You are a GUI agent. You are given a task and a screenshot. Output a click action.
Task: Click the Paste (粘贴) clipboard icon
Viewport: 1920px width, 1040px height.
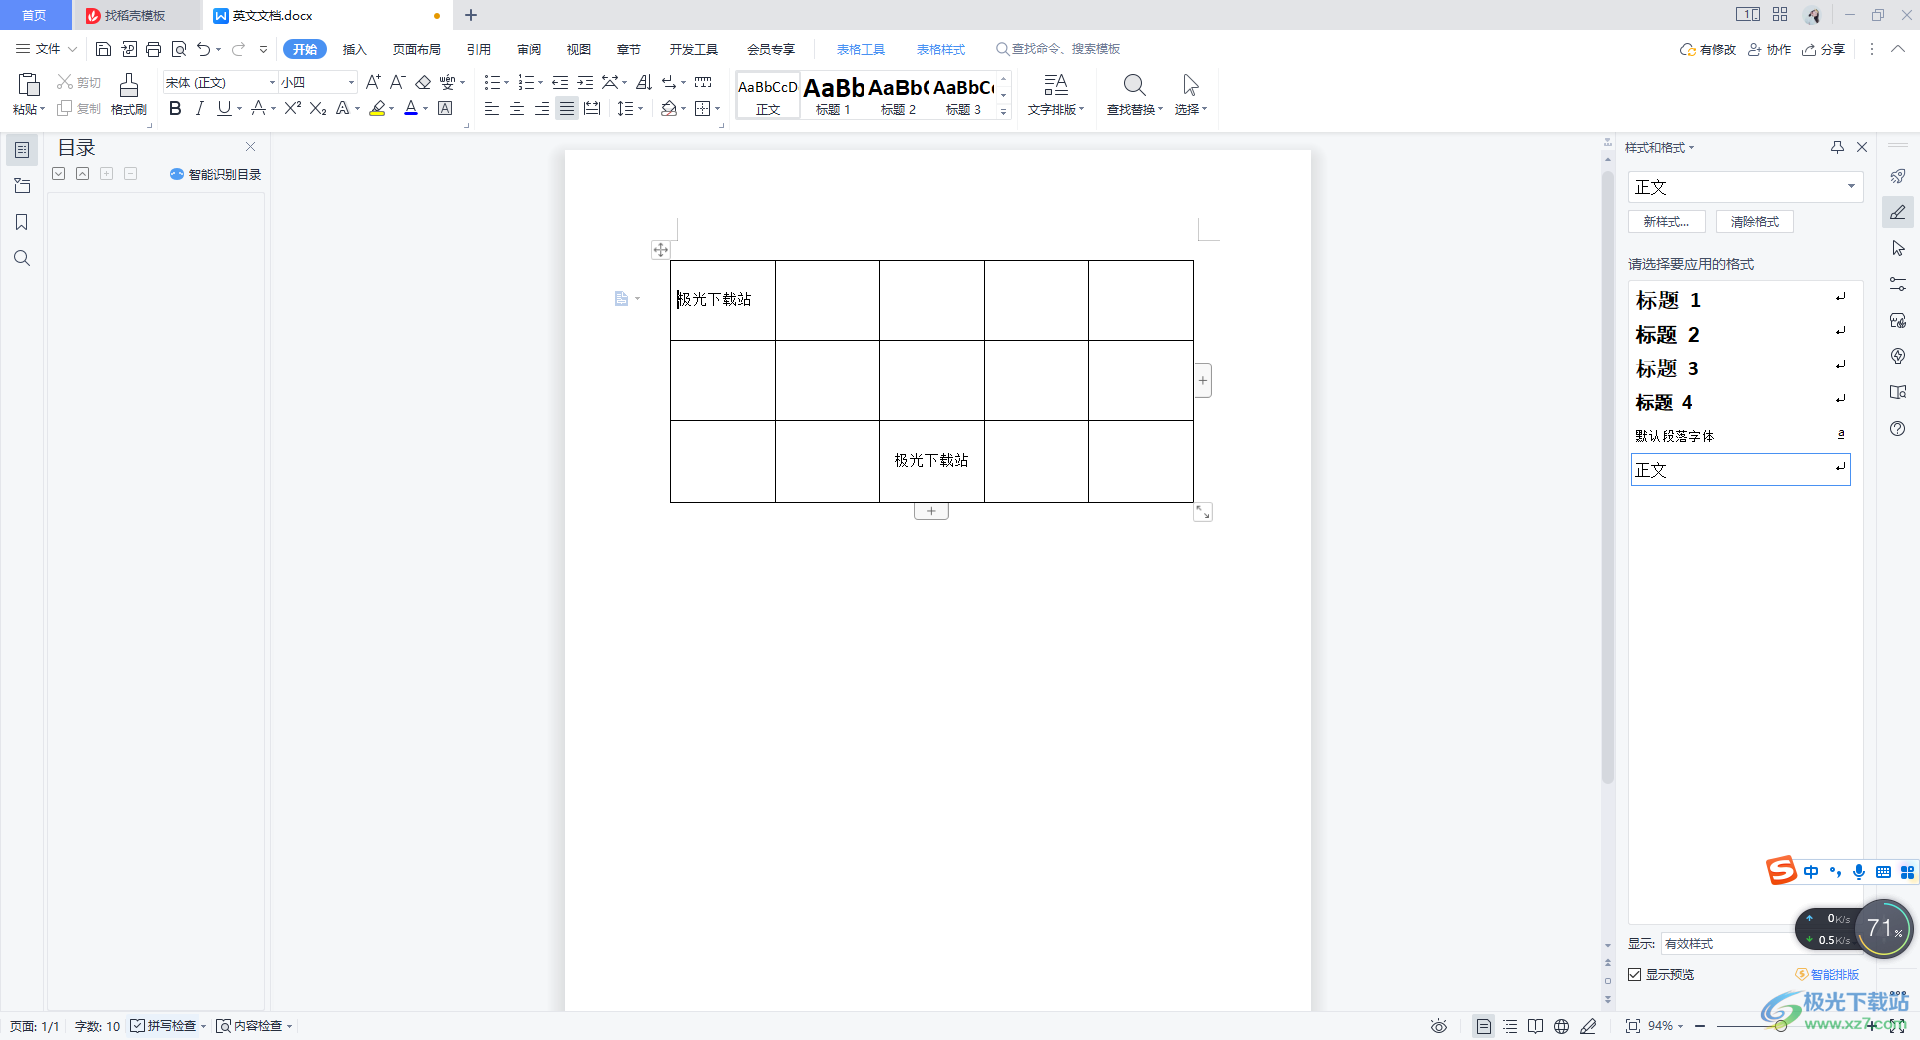click(x=29, y=85)
